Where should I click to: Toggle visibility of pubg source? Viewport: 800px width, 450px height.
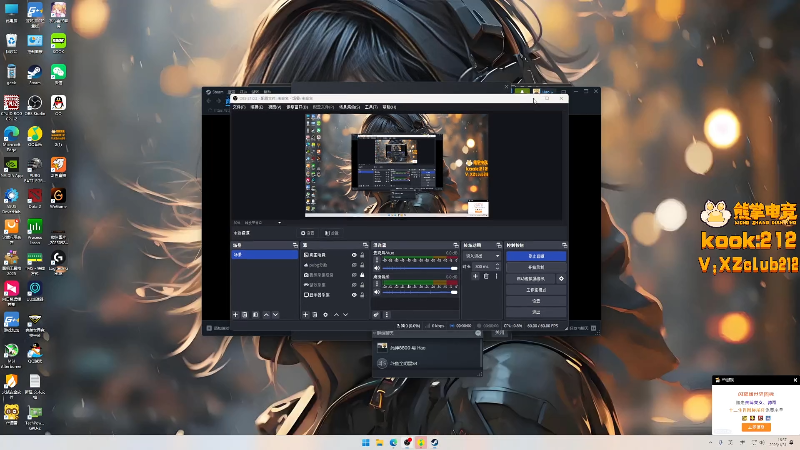click(354, 265)
